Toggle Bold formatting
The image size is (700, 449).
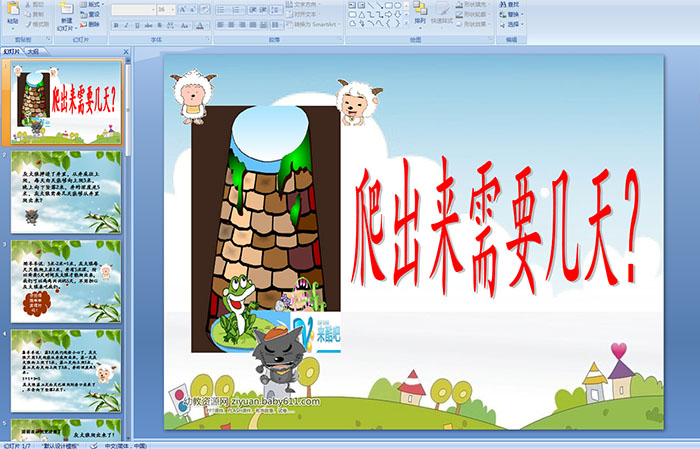(x=116, y=25)
